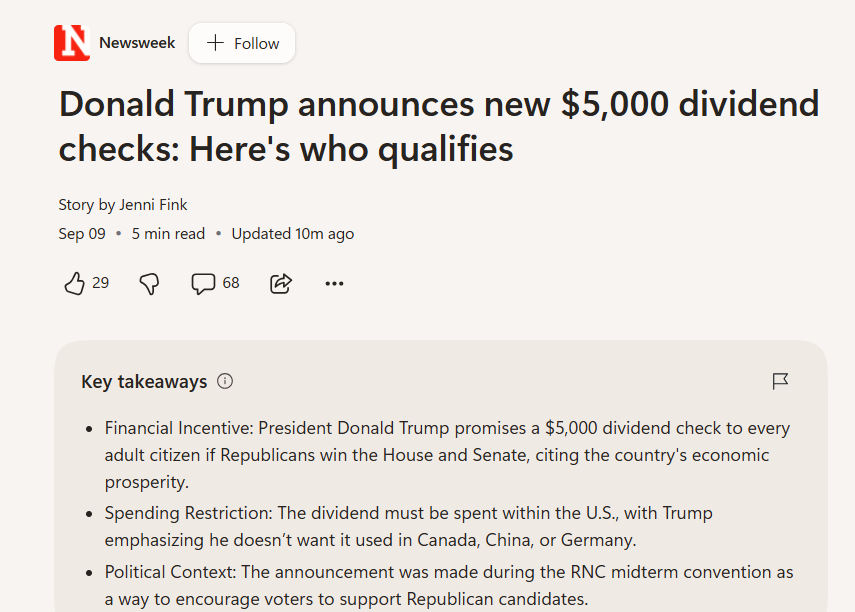Click the 68 comments count
The width and height of the screenshot is (855, 612).
click(231, 283)
